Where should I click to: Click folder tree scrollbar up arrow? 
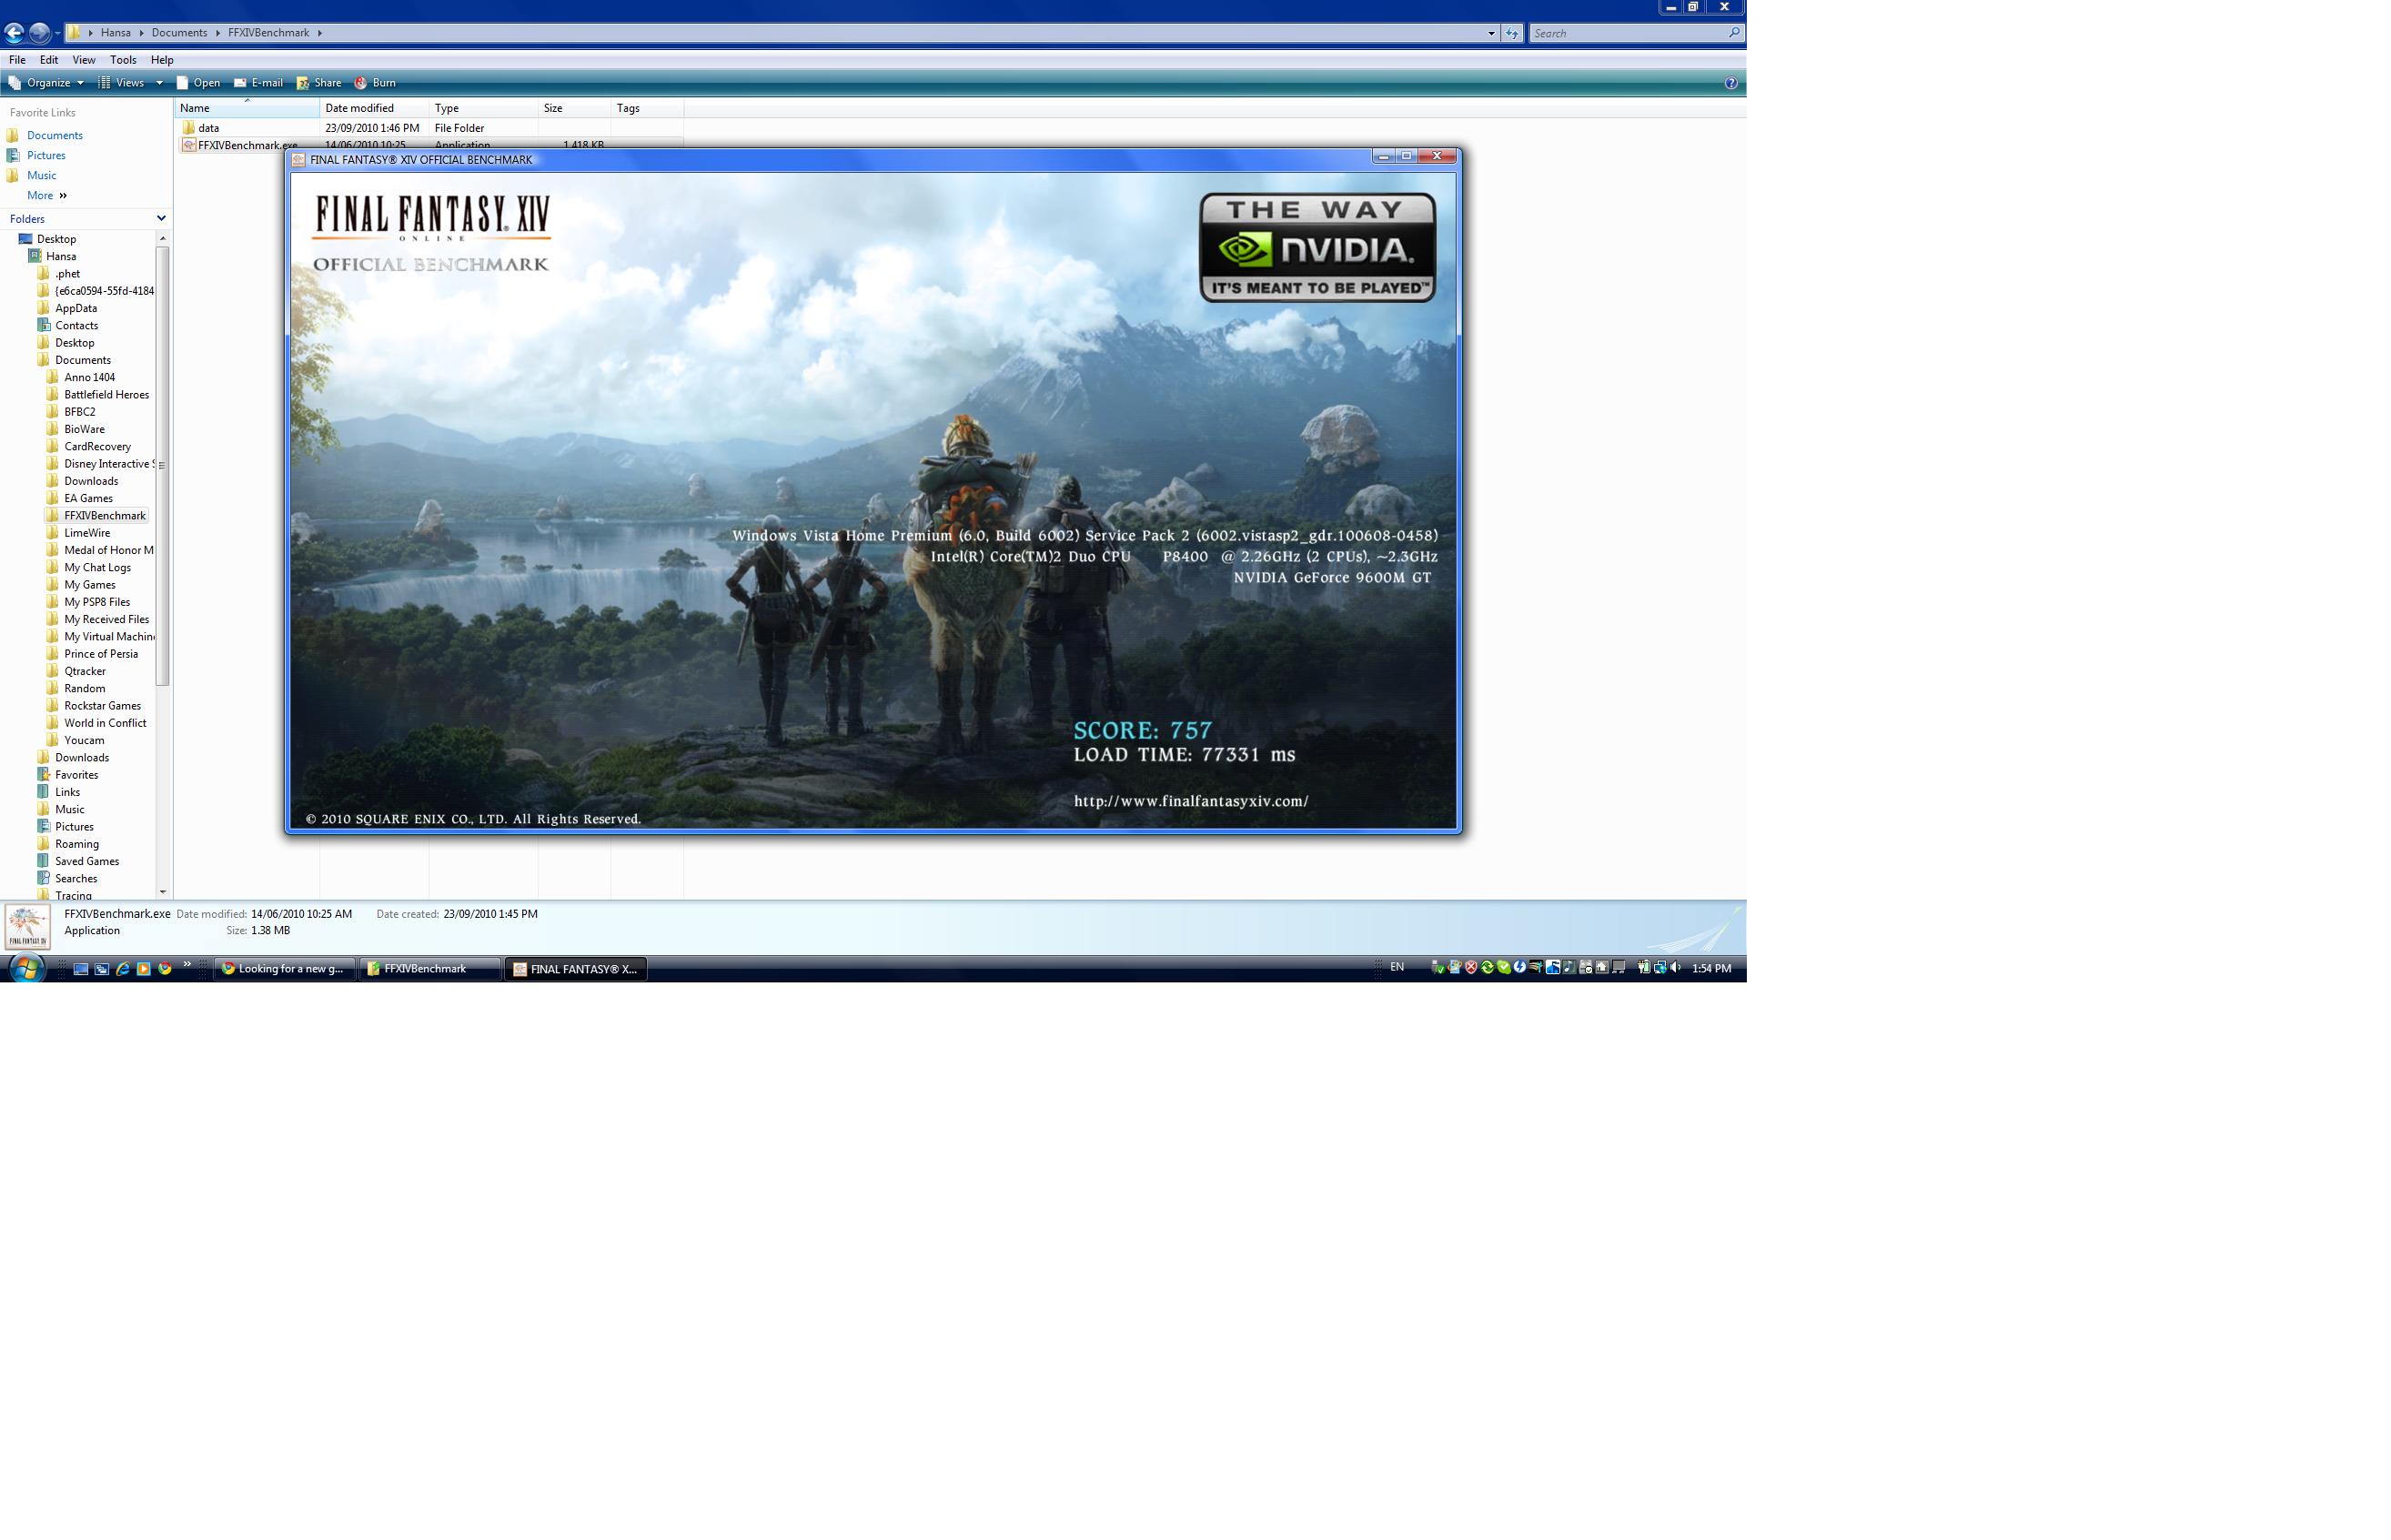pyautogui.click(x=162, y=238)
